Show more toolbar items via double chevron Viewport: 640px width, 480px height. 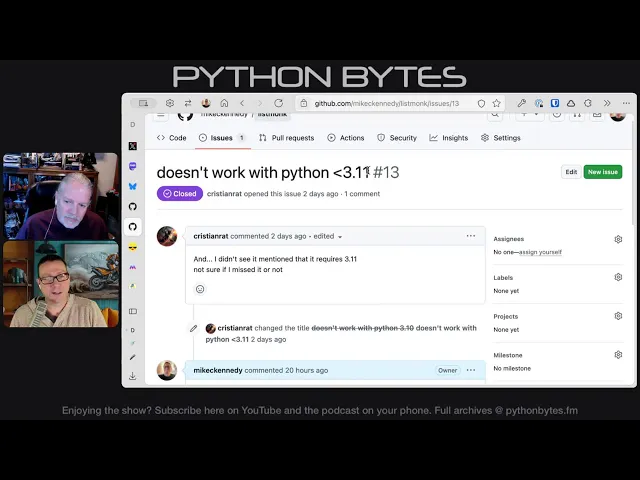click(607, 103)
